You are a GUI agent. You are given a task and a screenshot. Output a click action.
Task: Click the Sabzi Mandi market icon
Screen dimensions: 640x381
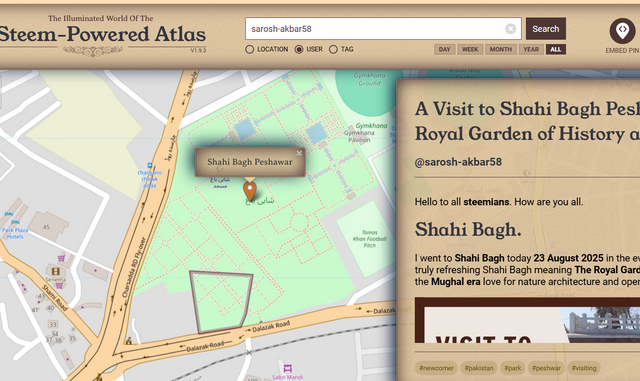point(287,368)
